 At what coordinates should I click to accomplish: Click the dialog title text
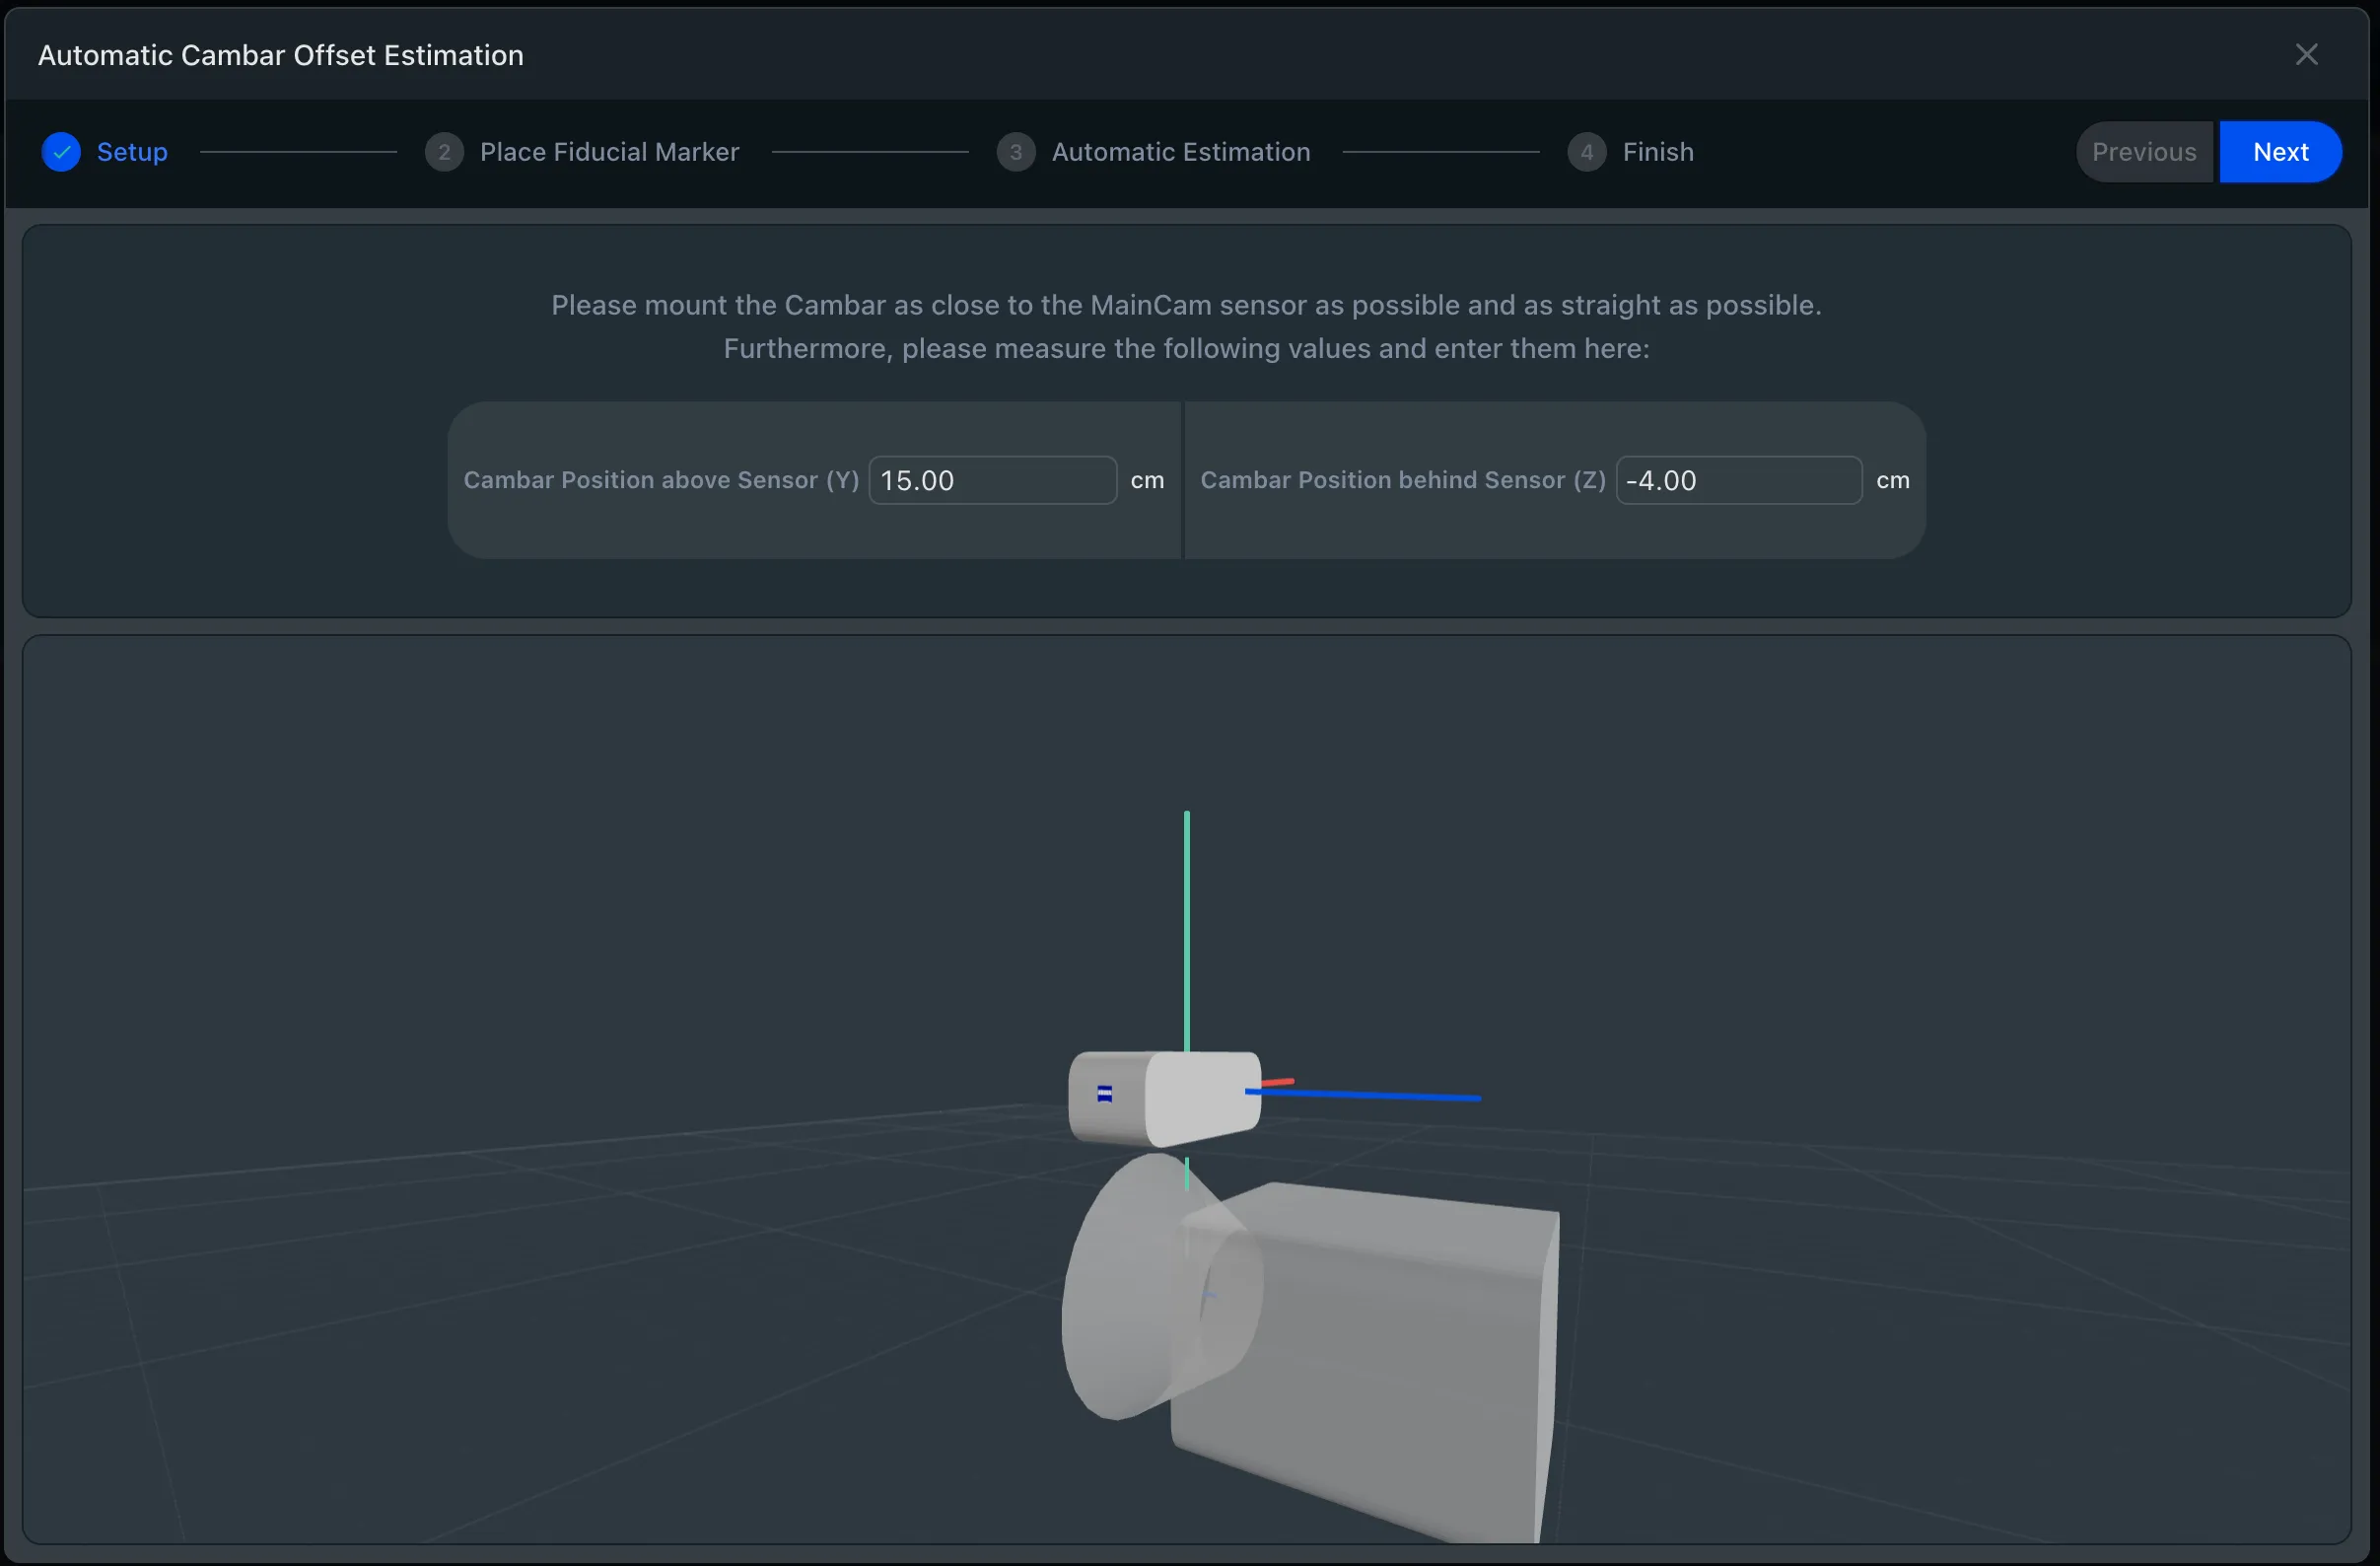(x=281, y=55)
